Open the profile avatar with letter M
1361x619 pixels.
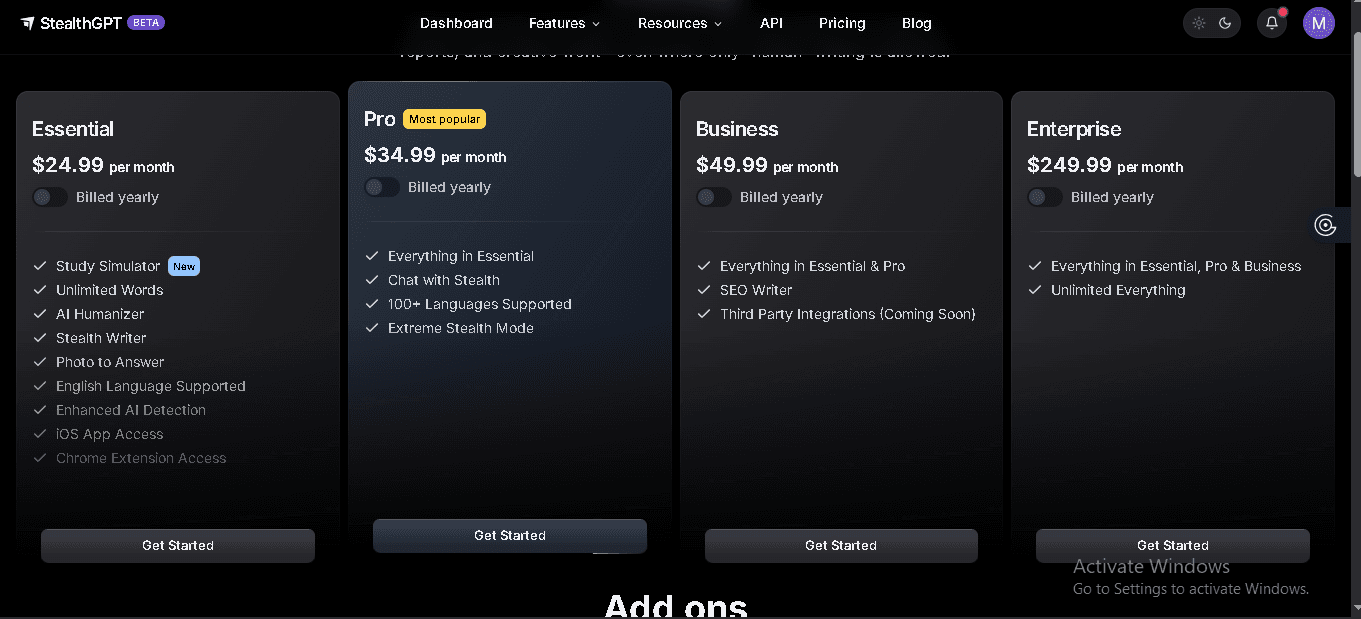point(1318,22)
